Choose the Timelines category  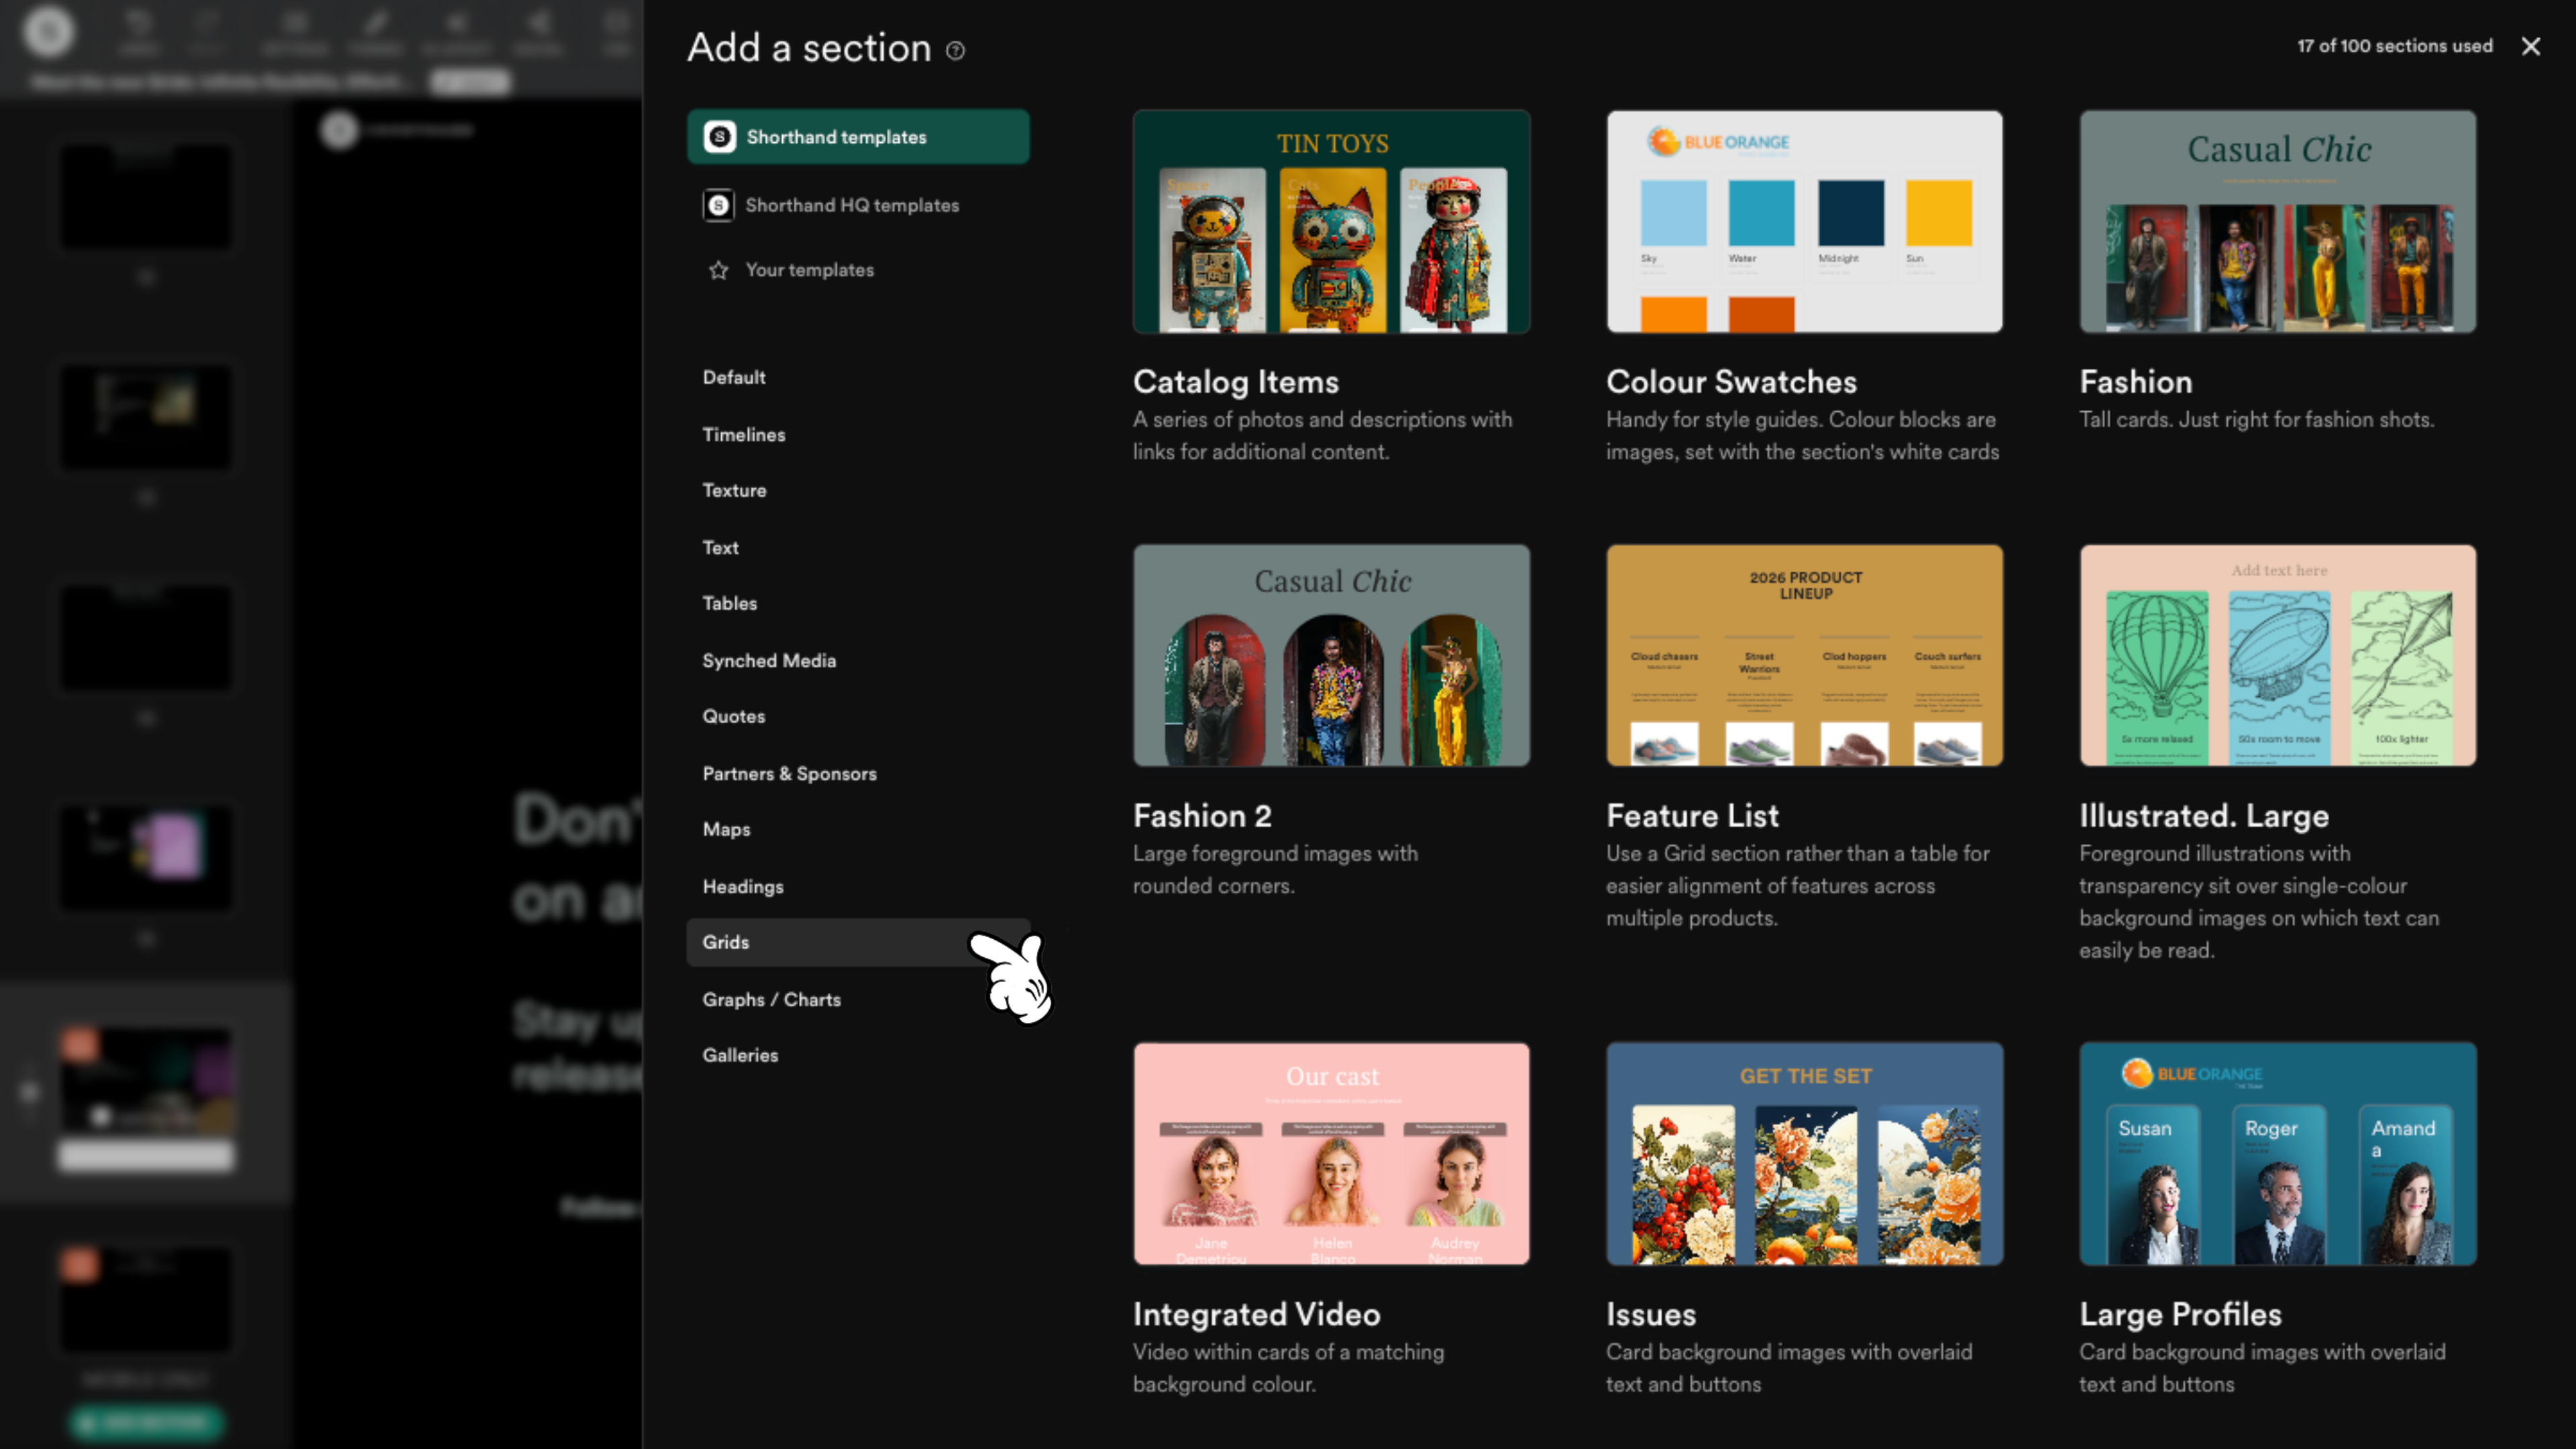point(743,434)
